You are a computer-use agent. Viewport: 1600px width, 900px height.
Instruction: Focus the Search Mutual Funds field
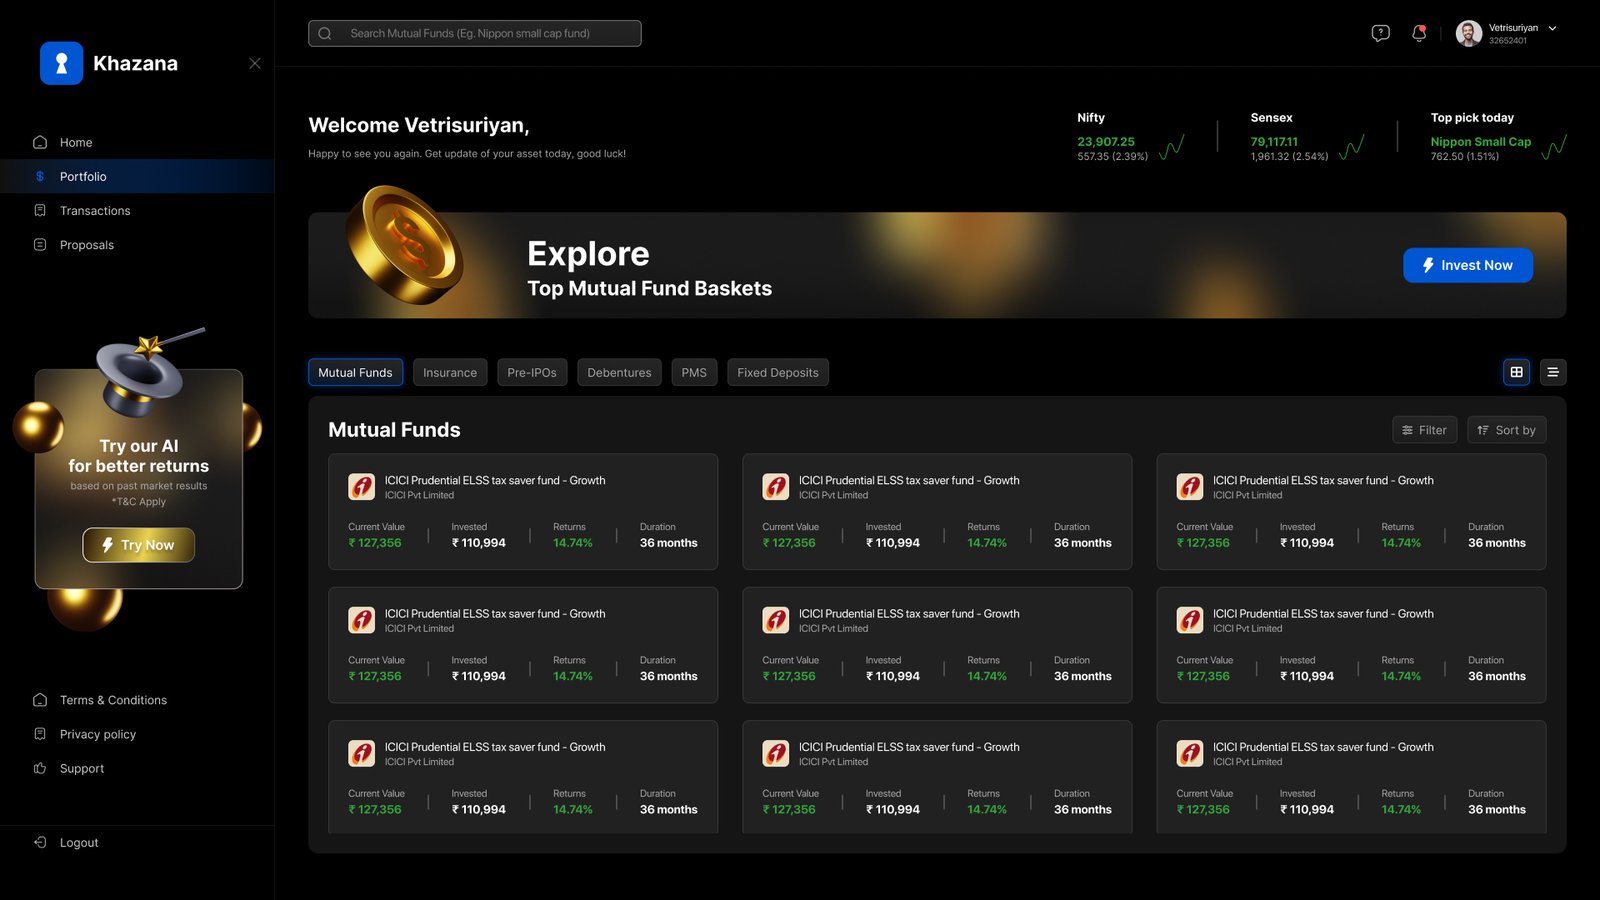[475, 33]
